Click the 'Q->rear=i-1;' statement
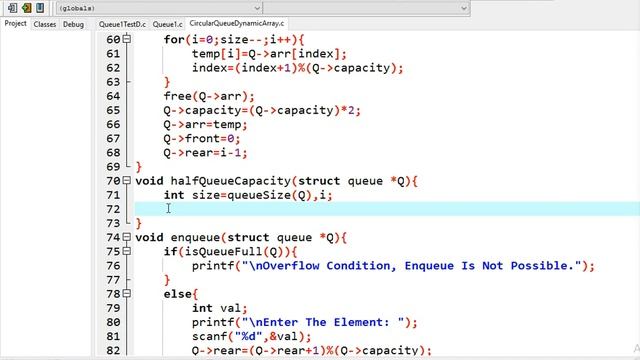Image resolution: width=640 pixels, height=360 pixels. pyautogui.click(x=205, y=153)
